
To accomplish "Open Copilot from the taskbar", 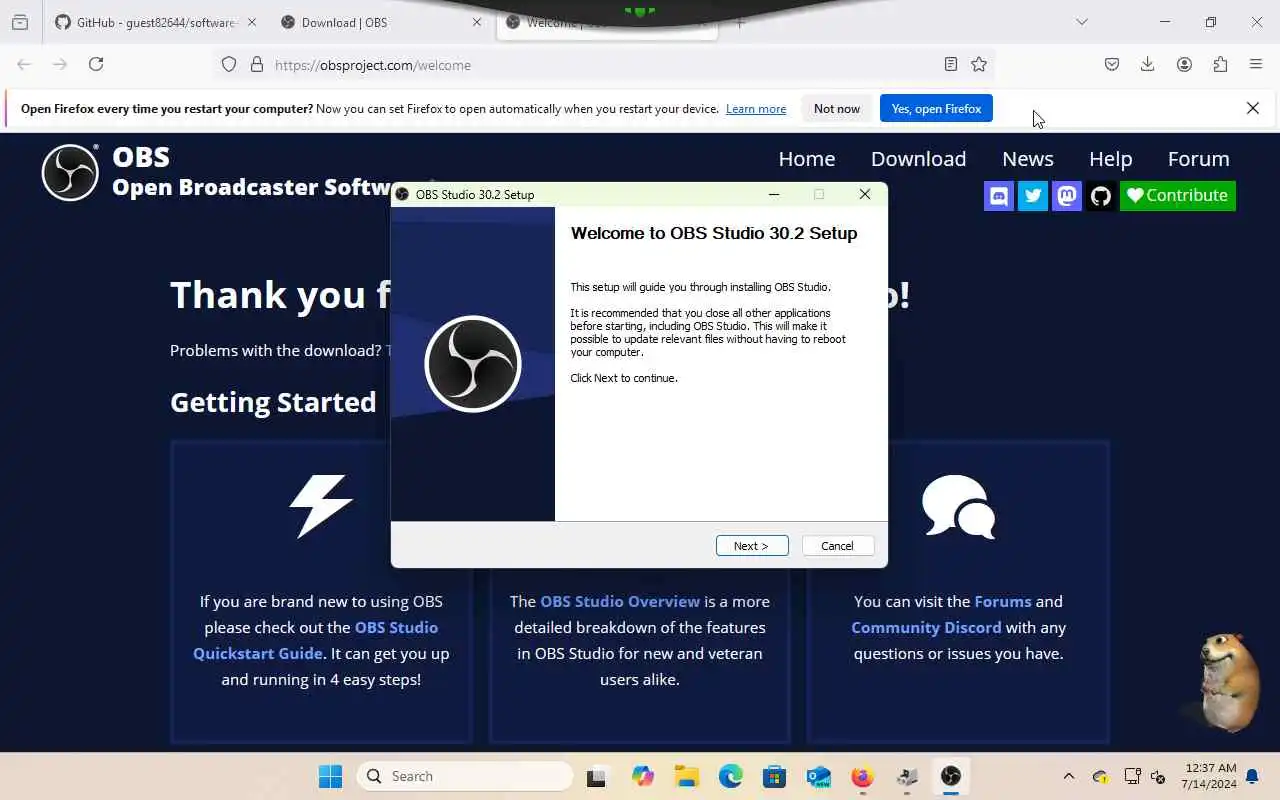I will point(642,776).
